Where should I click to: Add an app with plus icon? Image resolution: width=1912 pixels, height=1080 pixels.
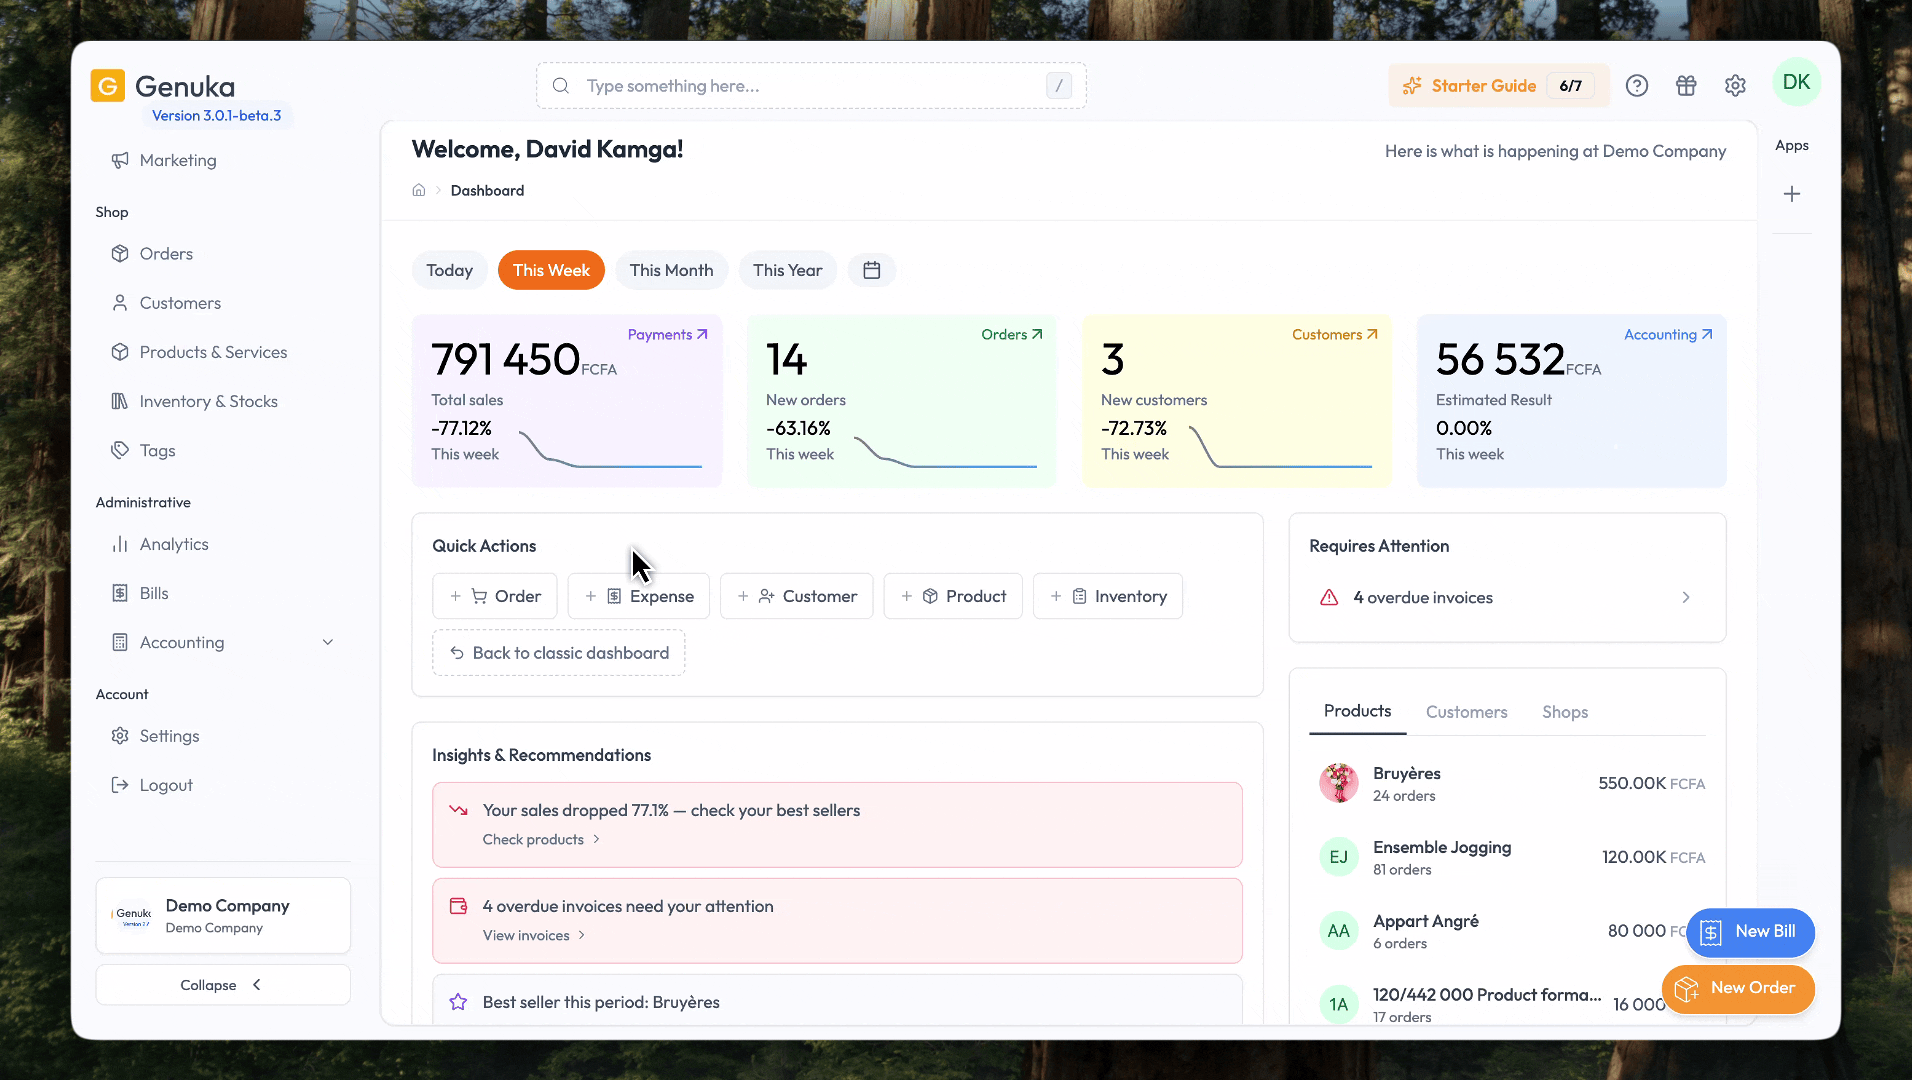pyautogui.click(x=1792, y=194)
